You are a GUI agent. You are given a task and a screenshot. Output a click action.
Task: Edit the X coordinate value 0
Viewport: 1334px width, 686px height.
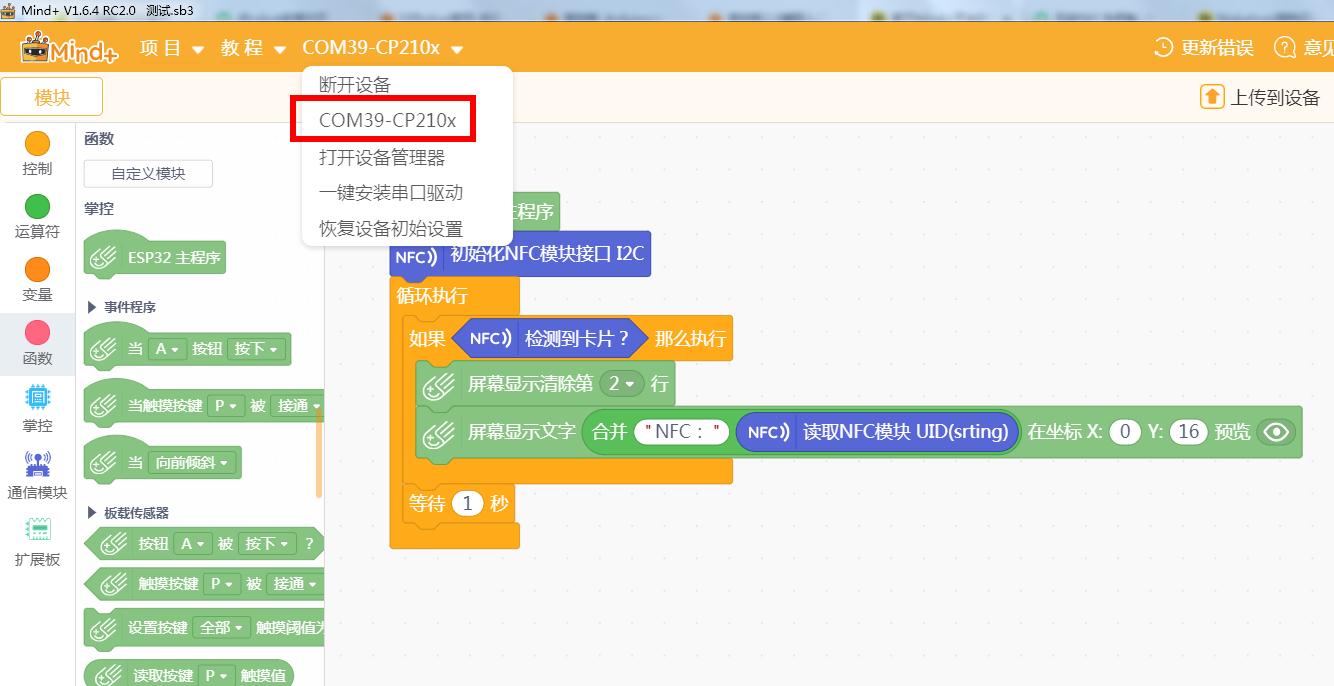pyautogui.click(x=1125, y=432)
